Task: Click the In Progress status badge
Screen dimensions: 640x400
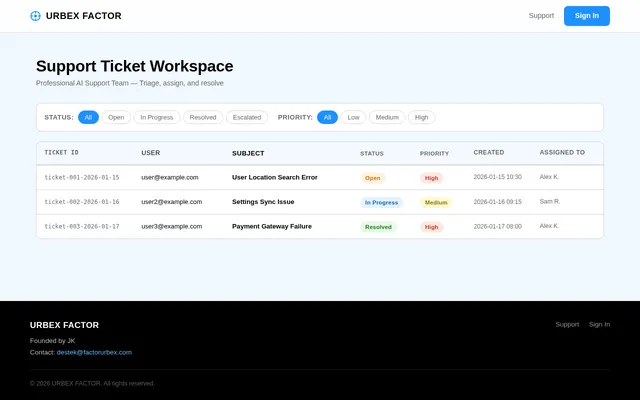Action: coord(381,202)
